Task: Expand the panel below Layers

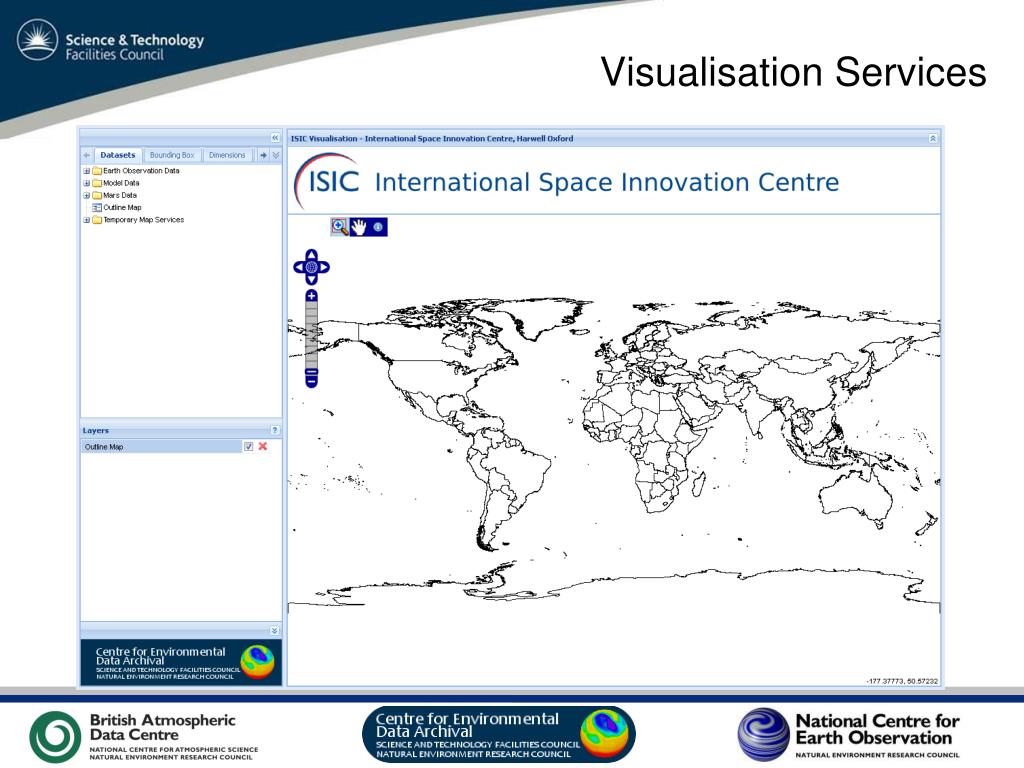Action: (274, 630)
